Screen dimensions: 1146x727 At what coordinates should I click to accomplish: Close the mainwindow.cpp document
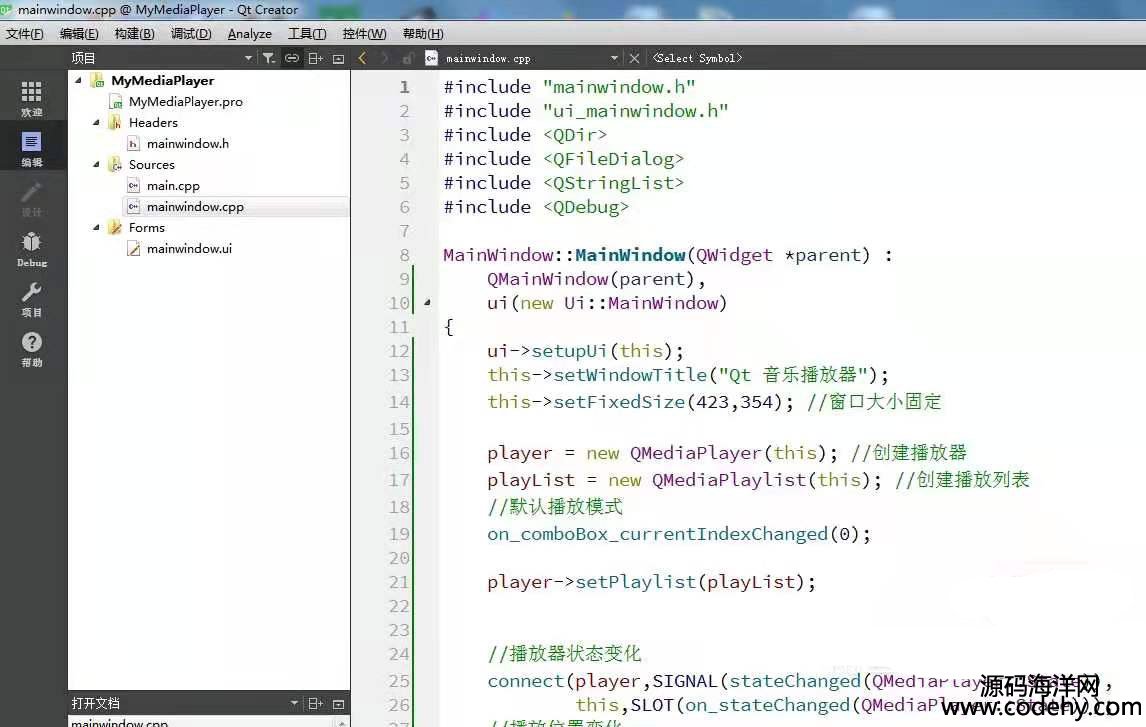[634, 58]
